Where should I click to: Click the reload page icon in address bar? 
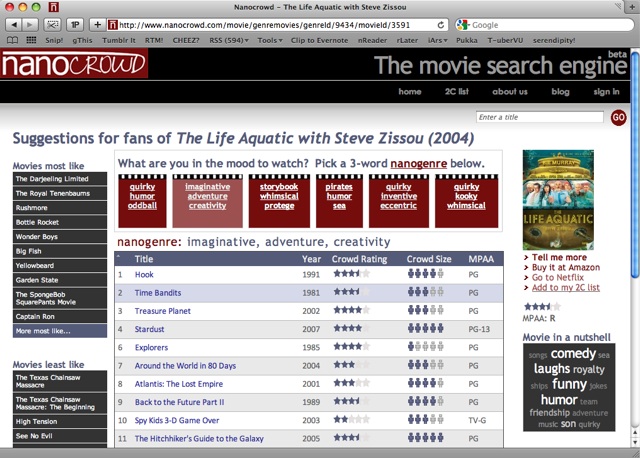point(441,25)
